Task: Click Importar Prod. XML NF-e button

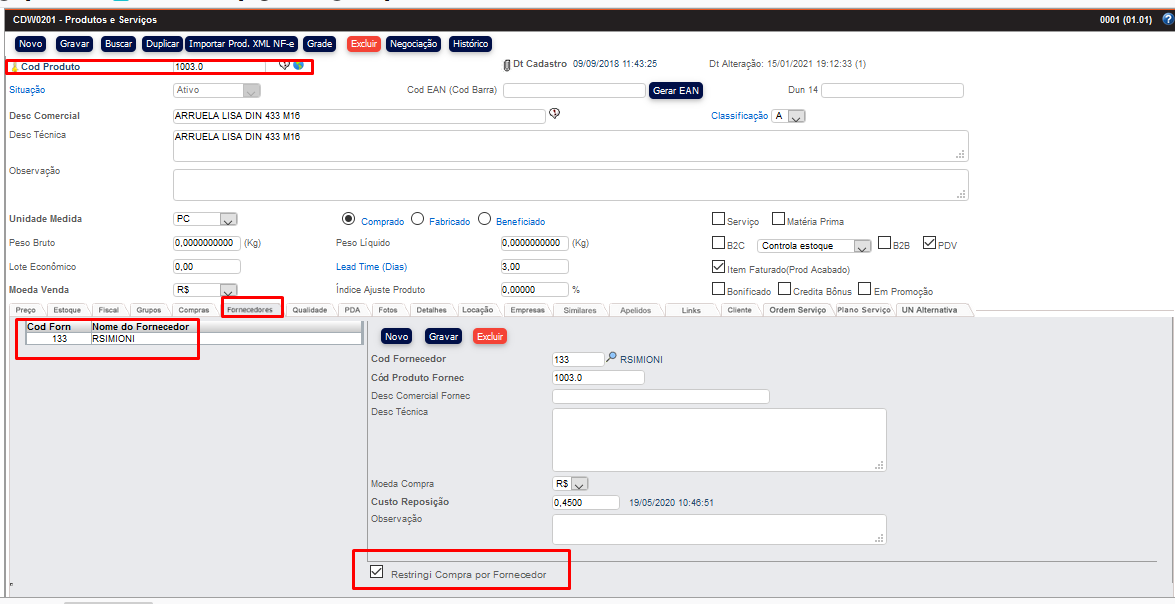Action: pyautogui.click(x=241, y=44)
